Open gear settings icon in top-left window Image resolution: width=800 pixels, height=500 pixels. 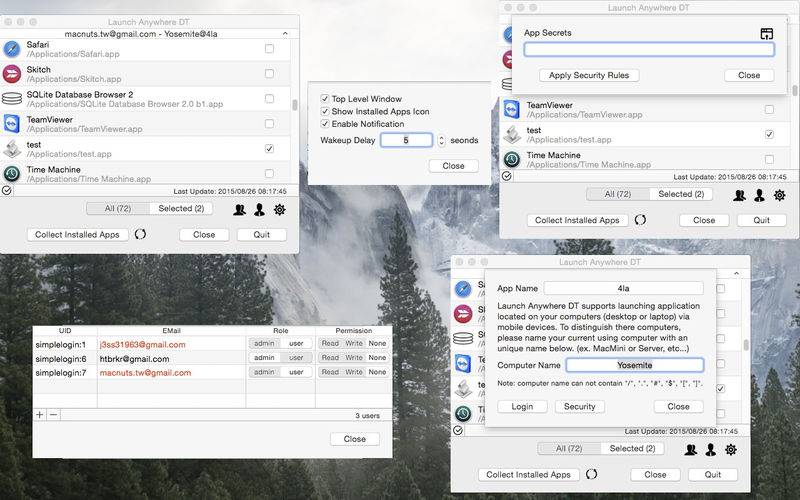click(x=280, y=209)
